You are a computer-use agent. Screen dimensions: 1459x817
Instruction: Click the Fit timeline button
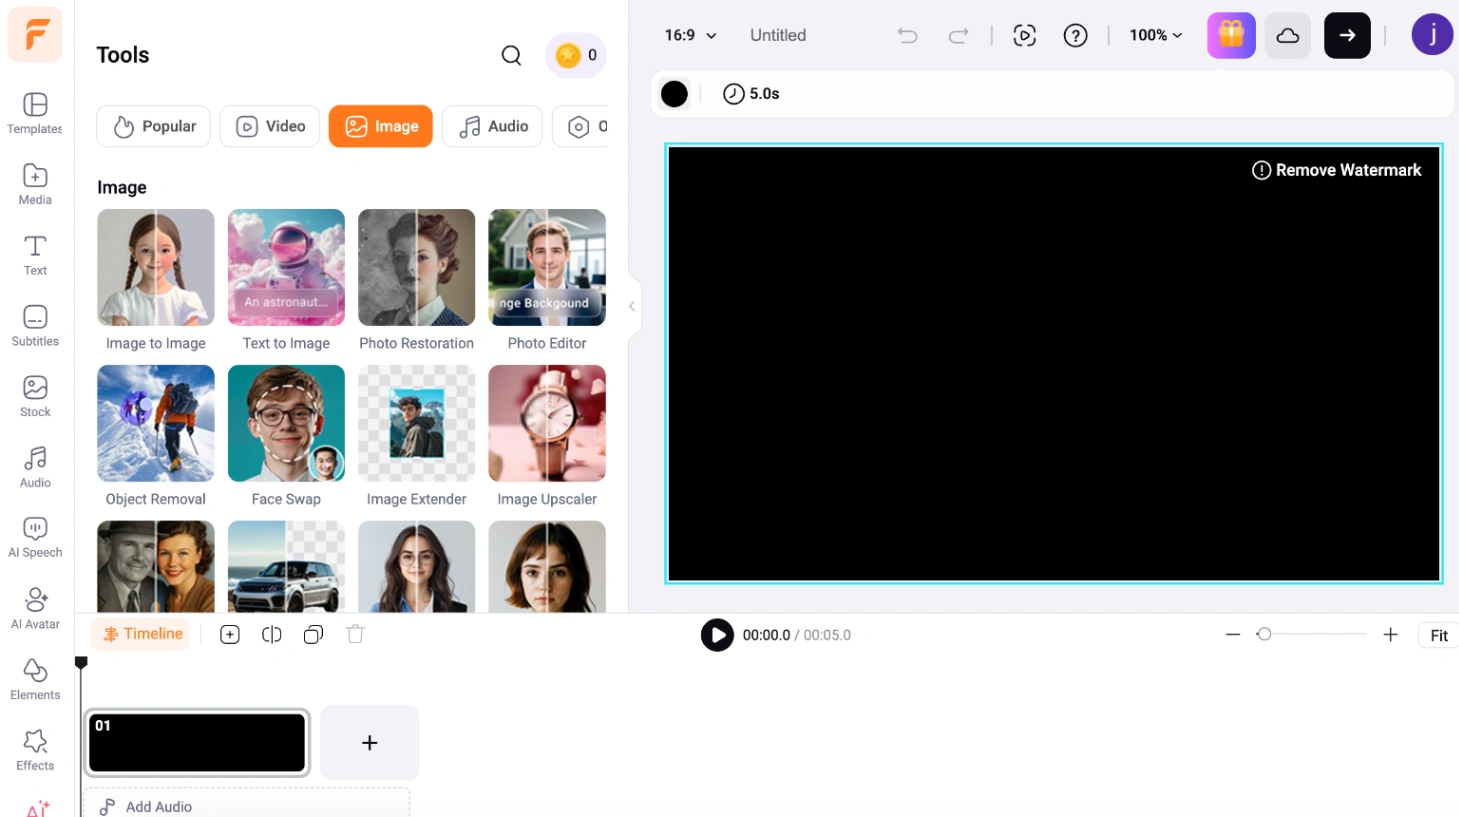click(1438, 635)
